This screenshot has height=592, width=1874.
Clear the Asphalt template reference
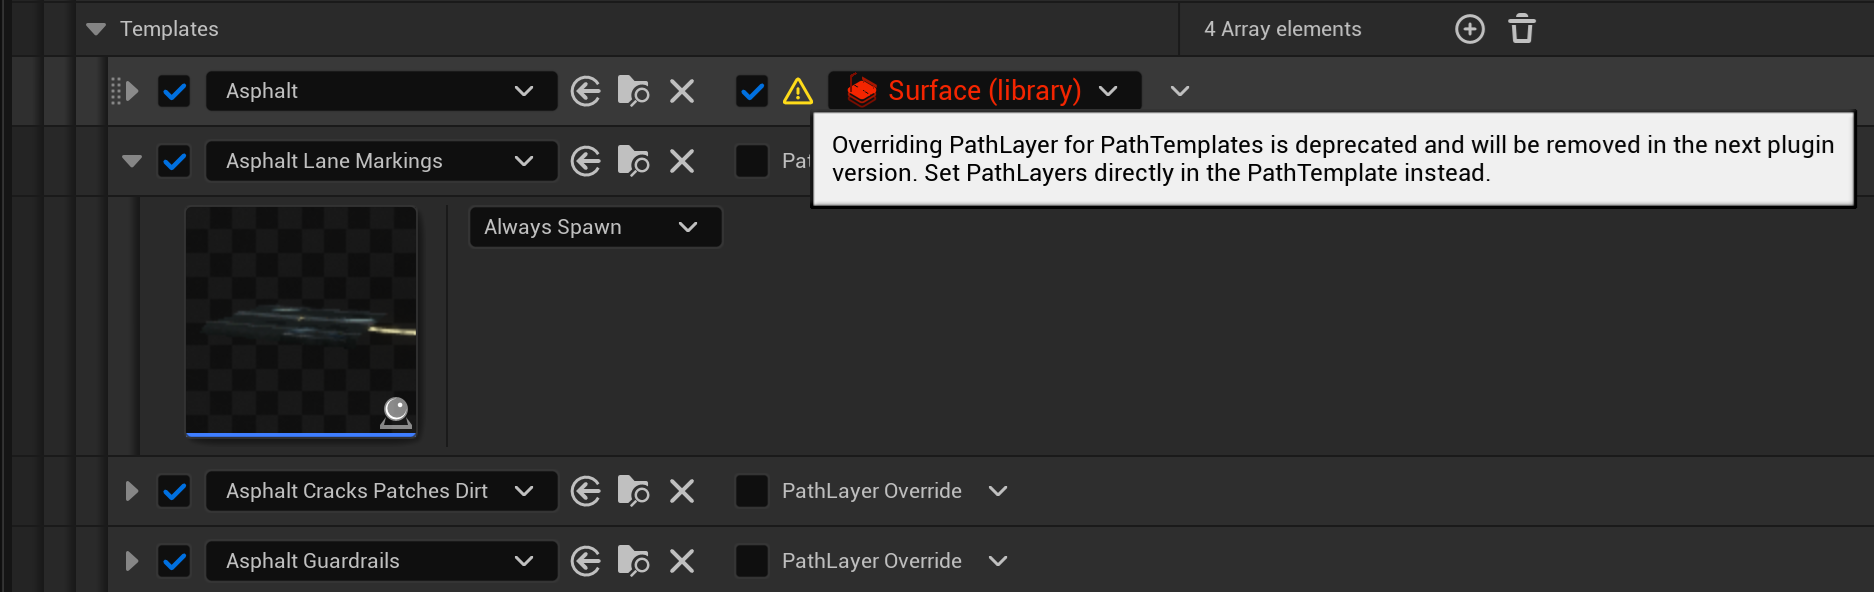point(682,91)
